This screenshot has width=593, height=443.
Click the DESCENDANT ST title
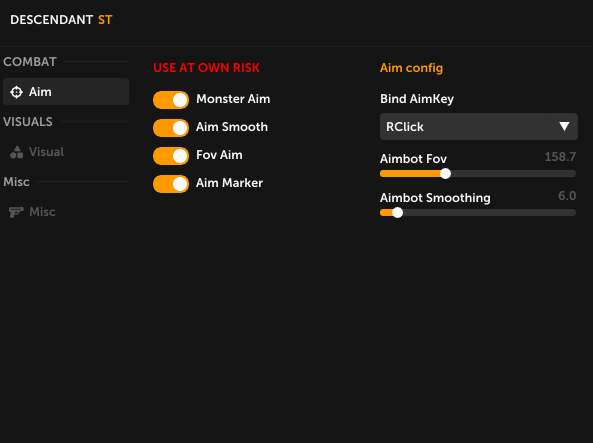61,20
